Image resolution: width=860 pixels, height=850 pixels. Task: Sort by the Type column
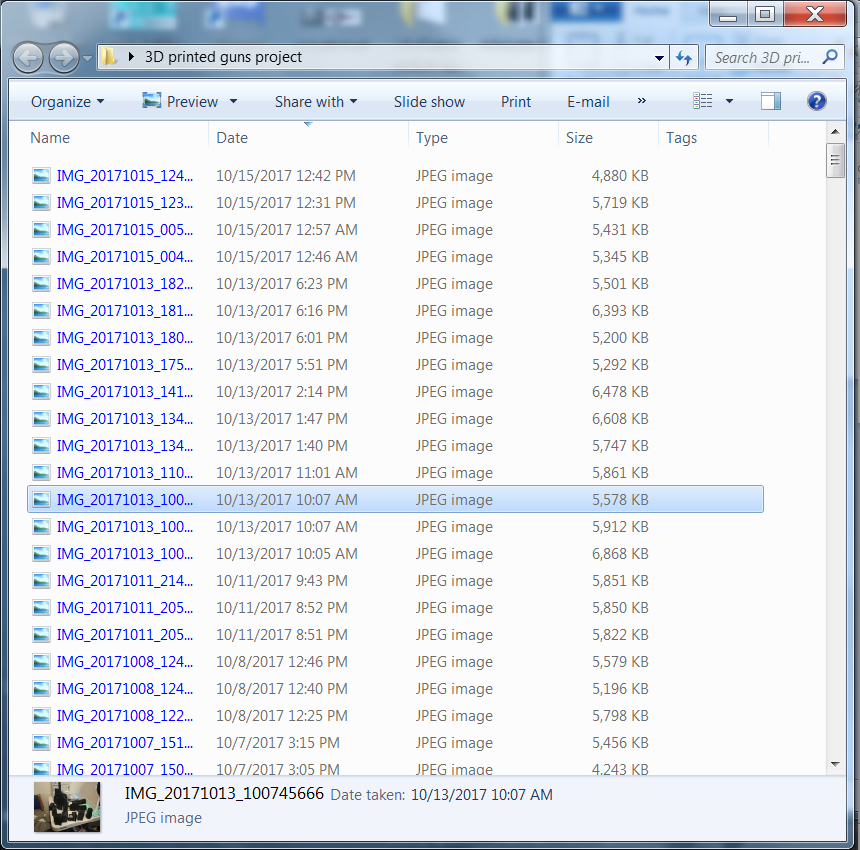(432, 138)
